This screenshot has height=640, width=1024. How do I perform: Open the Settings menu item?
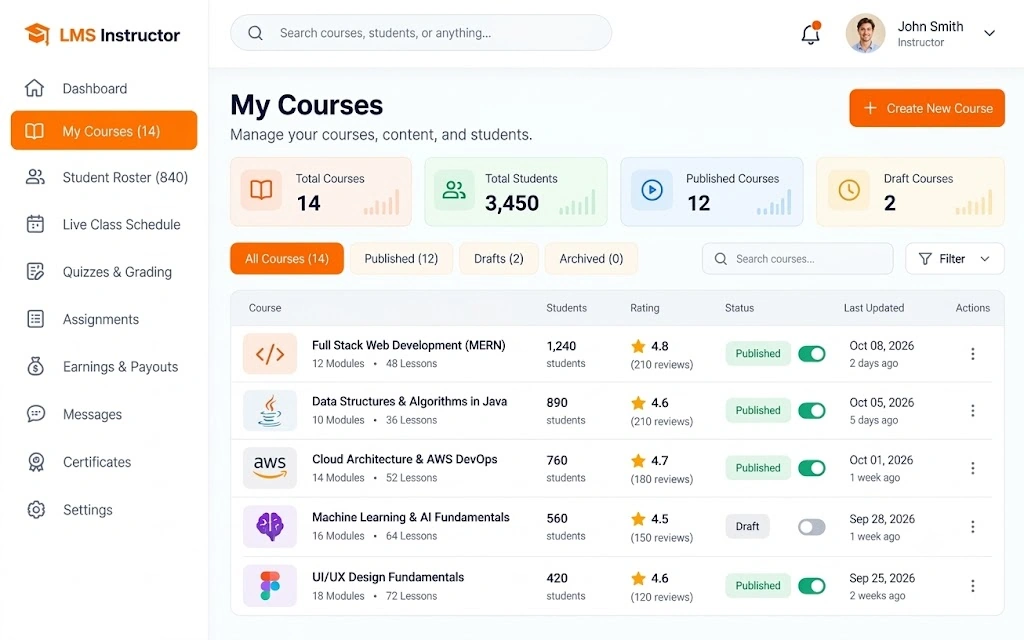point(104,509)
